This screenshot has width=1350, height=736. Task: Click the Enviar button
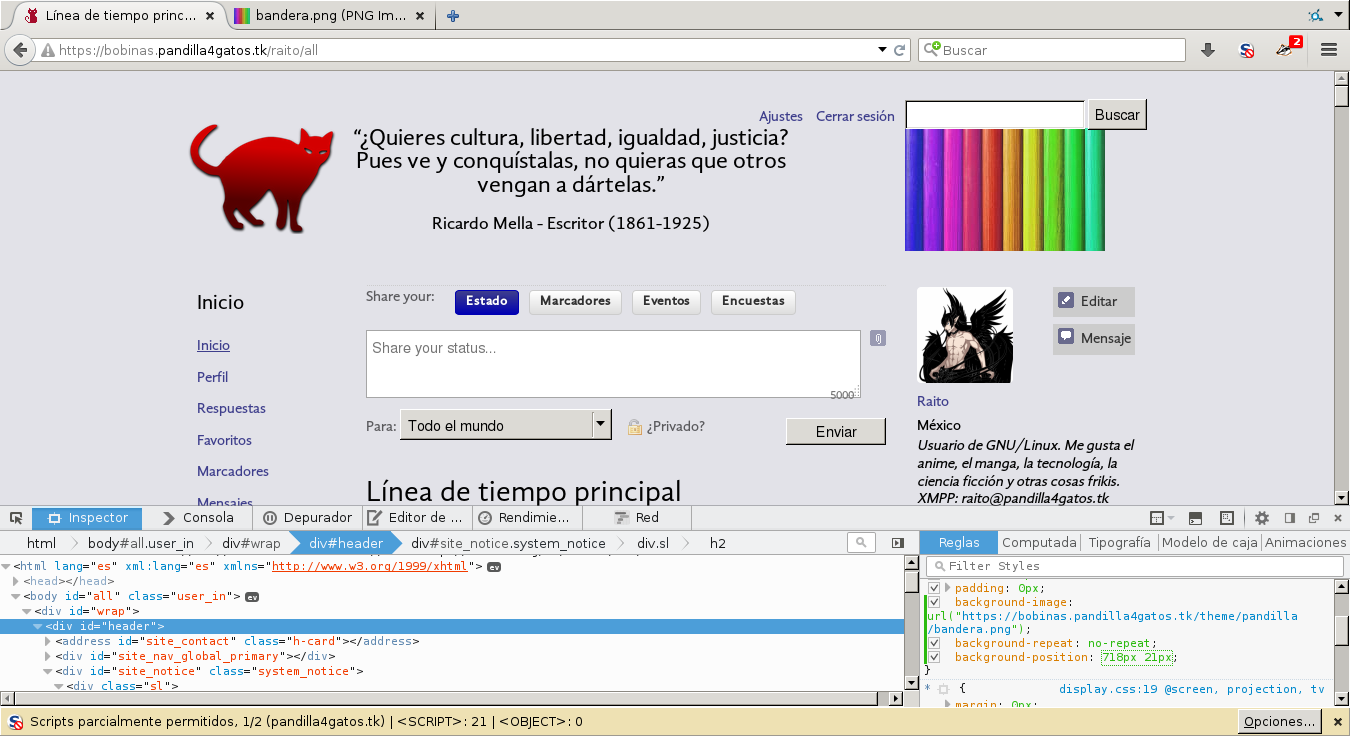(x=836, y=431)
